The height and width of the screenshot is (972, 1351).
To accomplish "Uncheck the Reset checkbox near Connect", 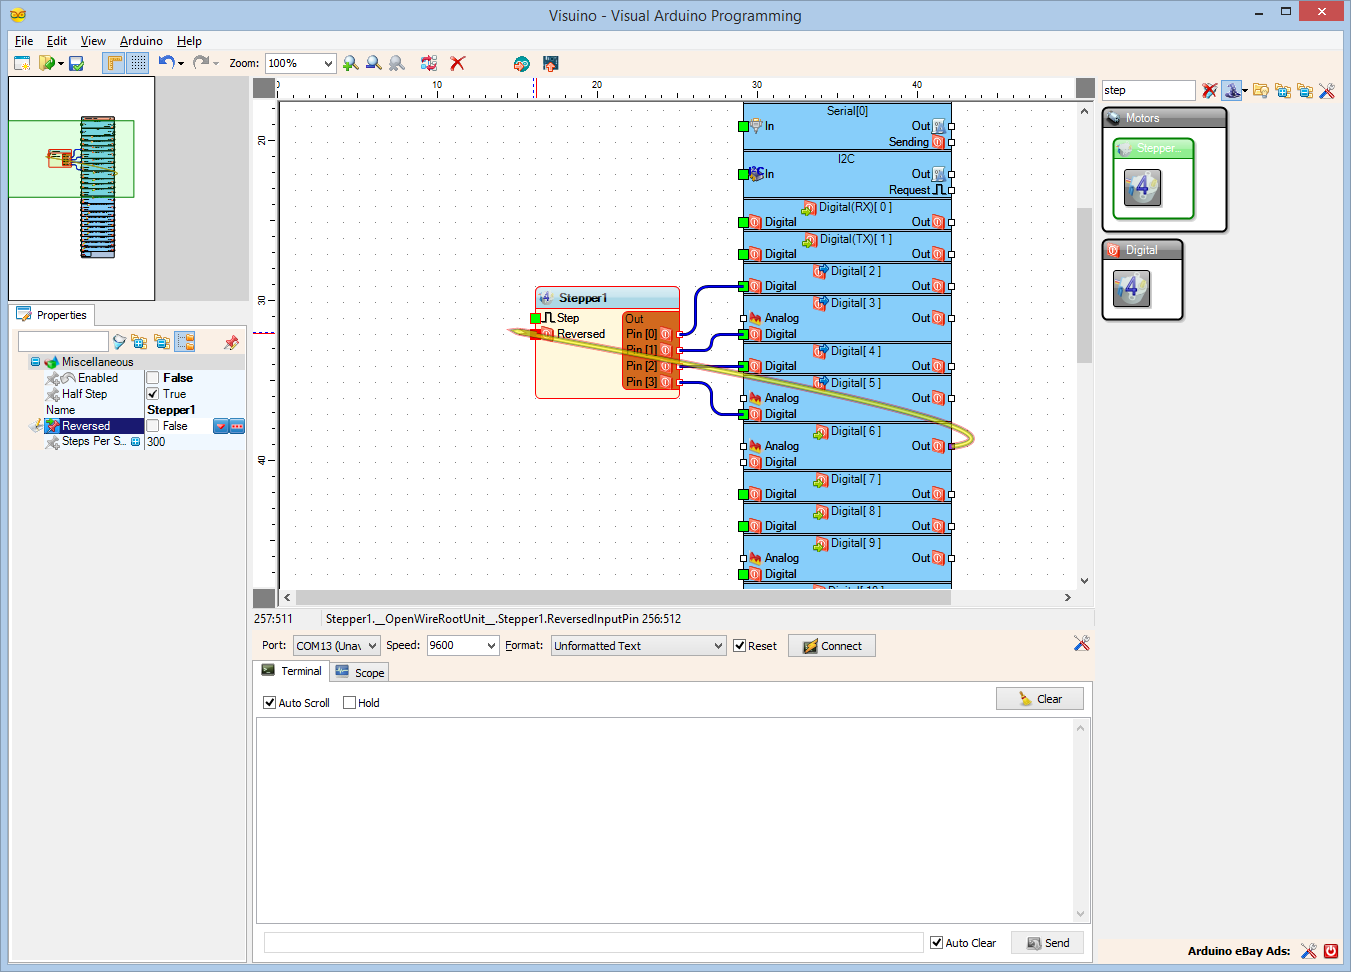I will 741,645.
